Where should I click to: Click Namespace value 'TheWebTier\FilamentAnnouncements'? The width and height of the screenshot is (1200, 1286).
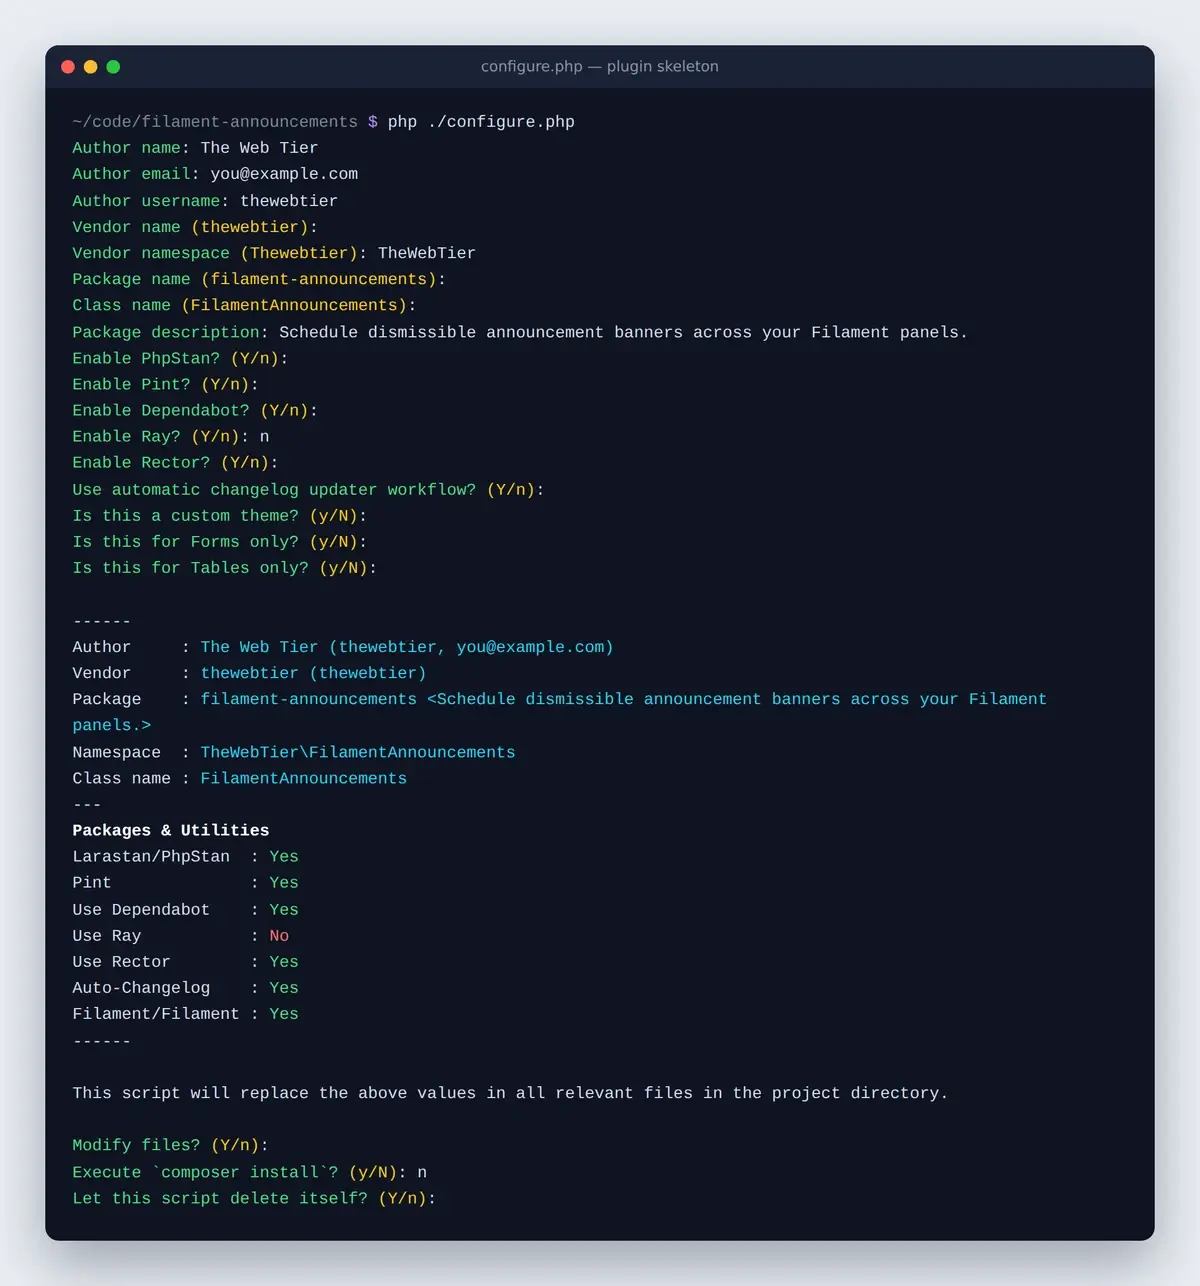tap(358, 752)
